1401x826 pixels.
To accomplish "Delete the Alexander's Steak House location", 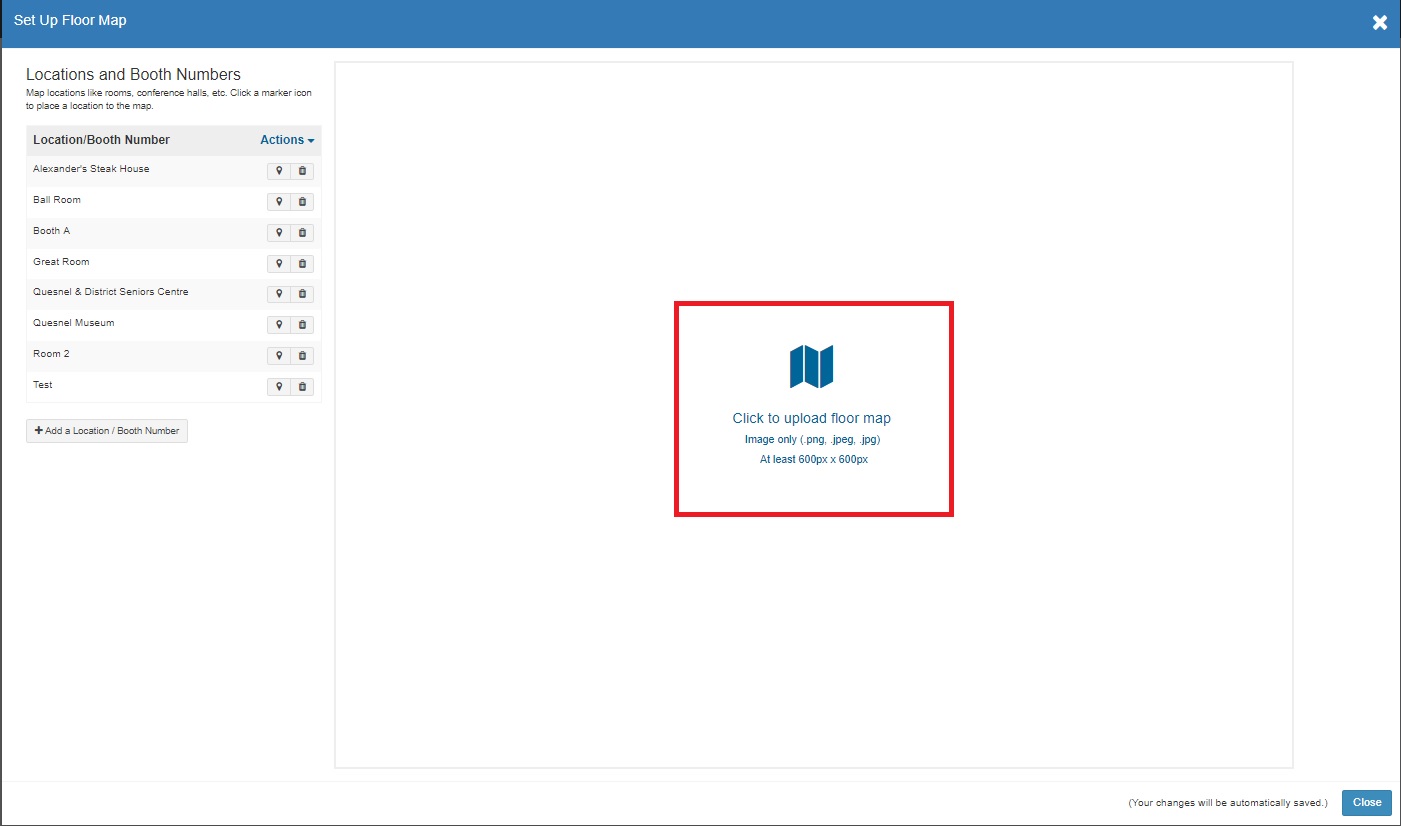I will coord(302,171).
